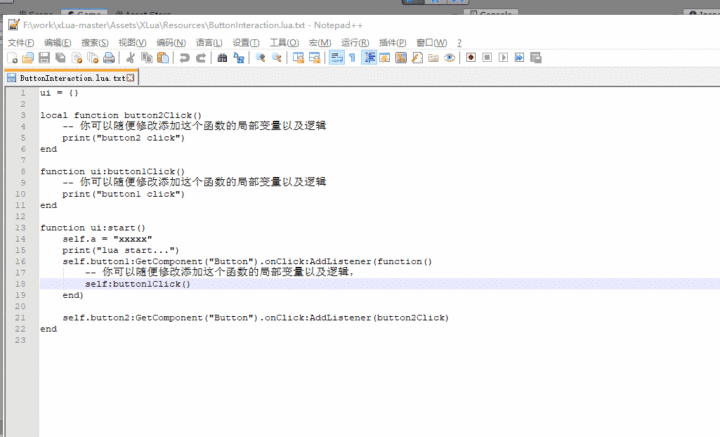The width and height of the screenshot is (720, 437).
Task: Click line number 23 in margin
Action: tap(20, 340)
